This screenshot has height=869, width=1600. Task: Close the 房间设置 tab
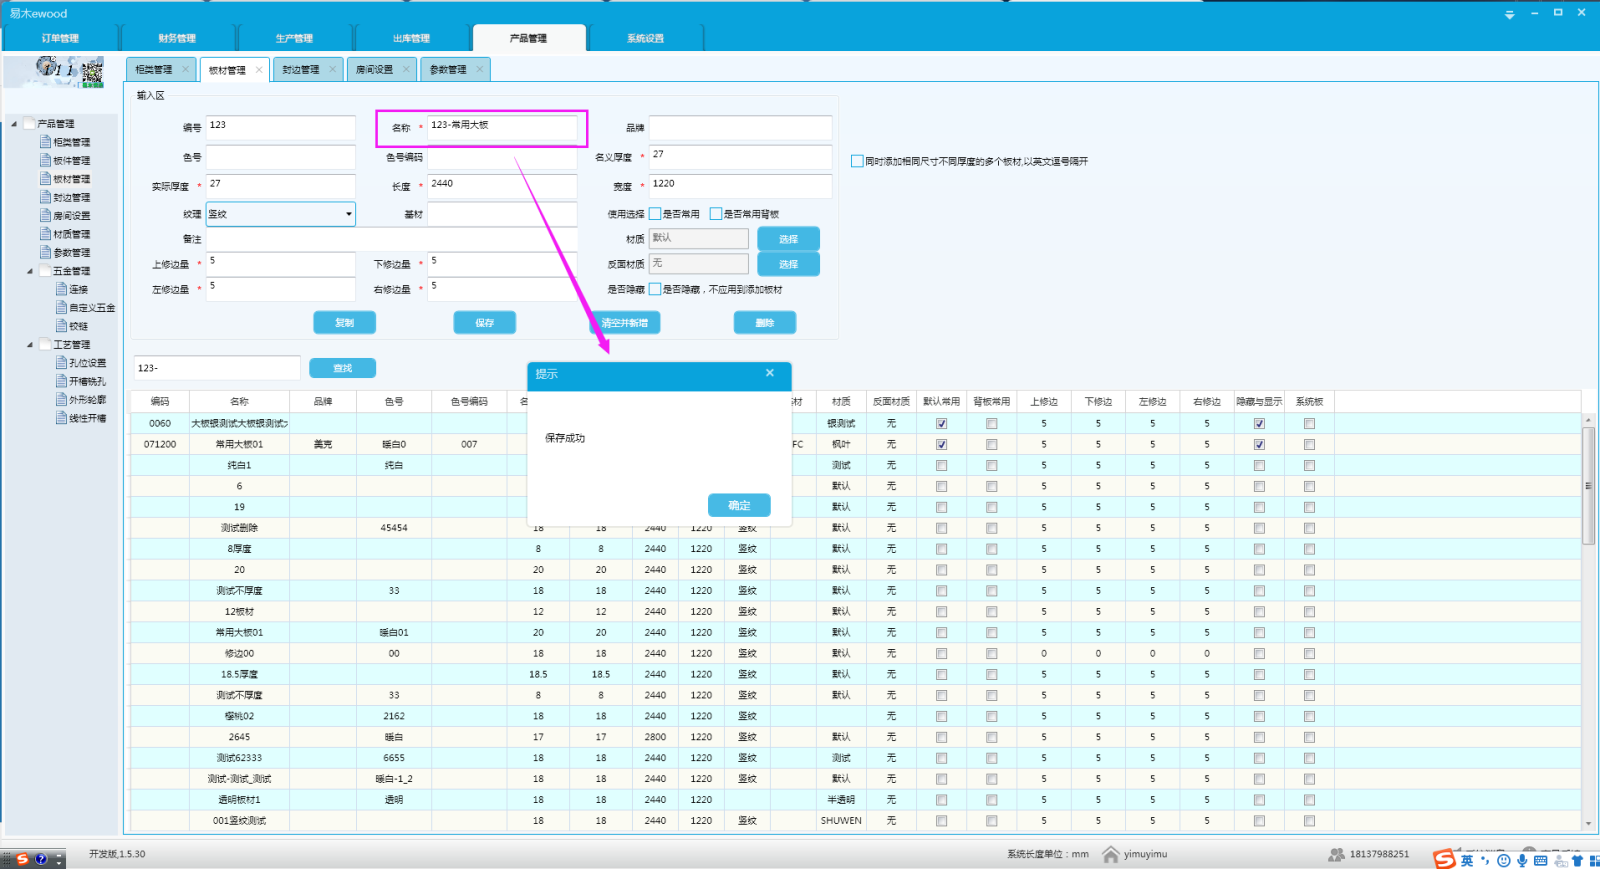coord(406,69)
